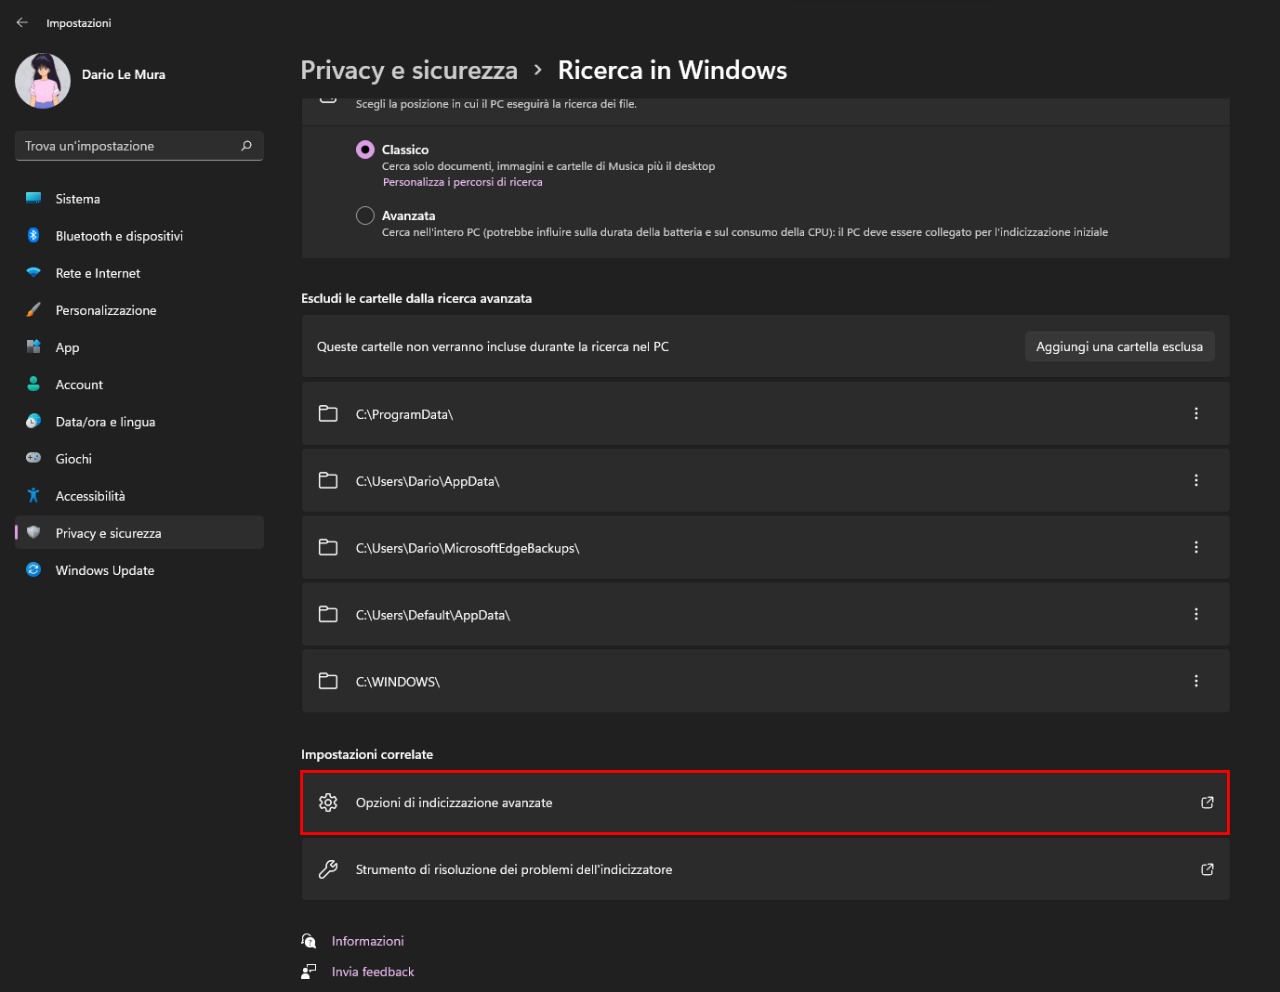Open Personalizzazione settings
The height and width of the screenshot is (992, 1280).
coord(139,310)
